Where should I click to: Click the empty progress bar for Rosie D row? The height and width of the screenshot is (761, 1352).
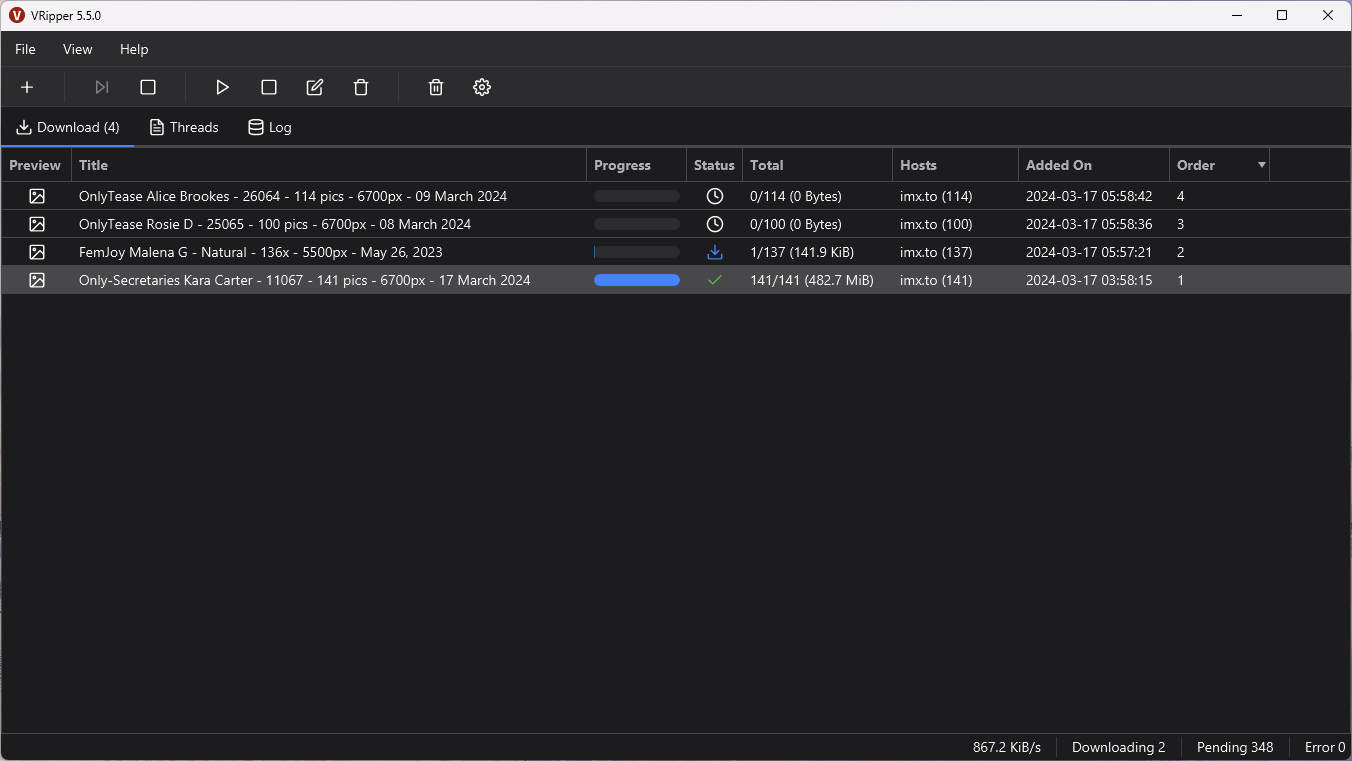pyautogui.click(x=637, y=224)
